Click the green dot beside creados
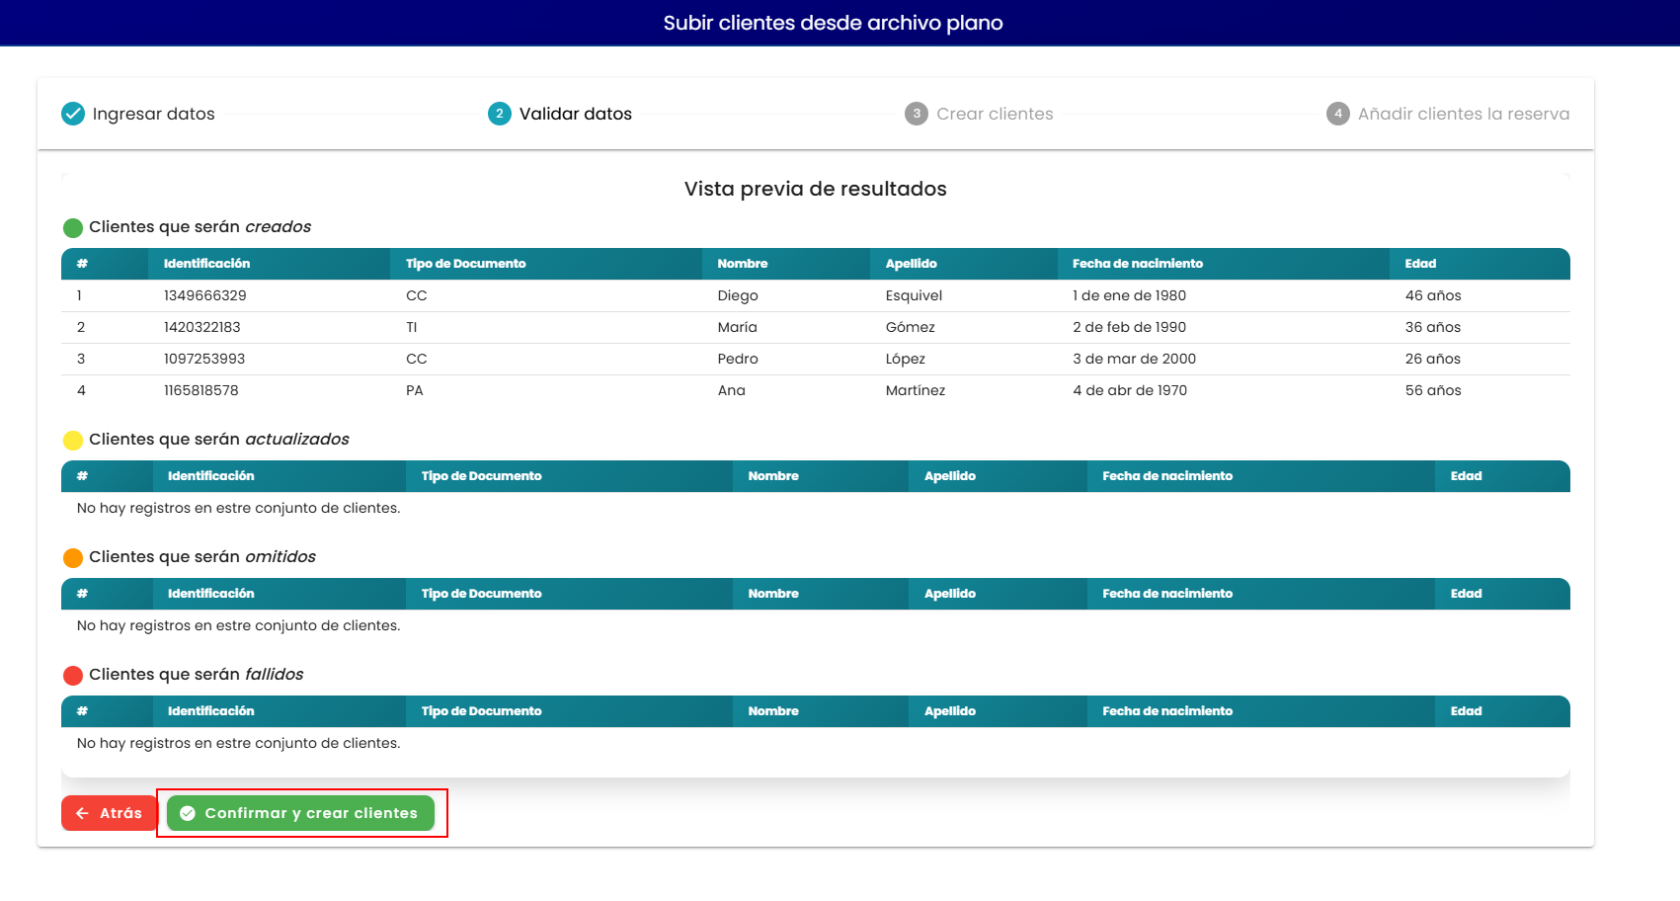Viewport: 1680px width, 901px height. [x=73, y=228]
